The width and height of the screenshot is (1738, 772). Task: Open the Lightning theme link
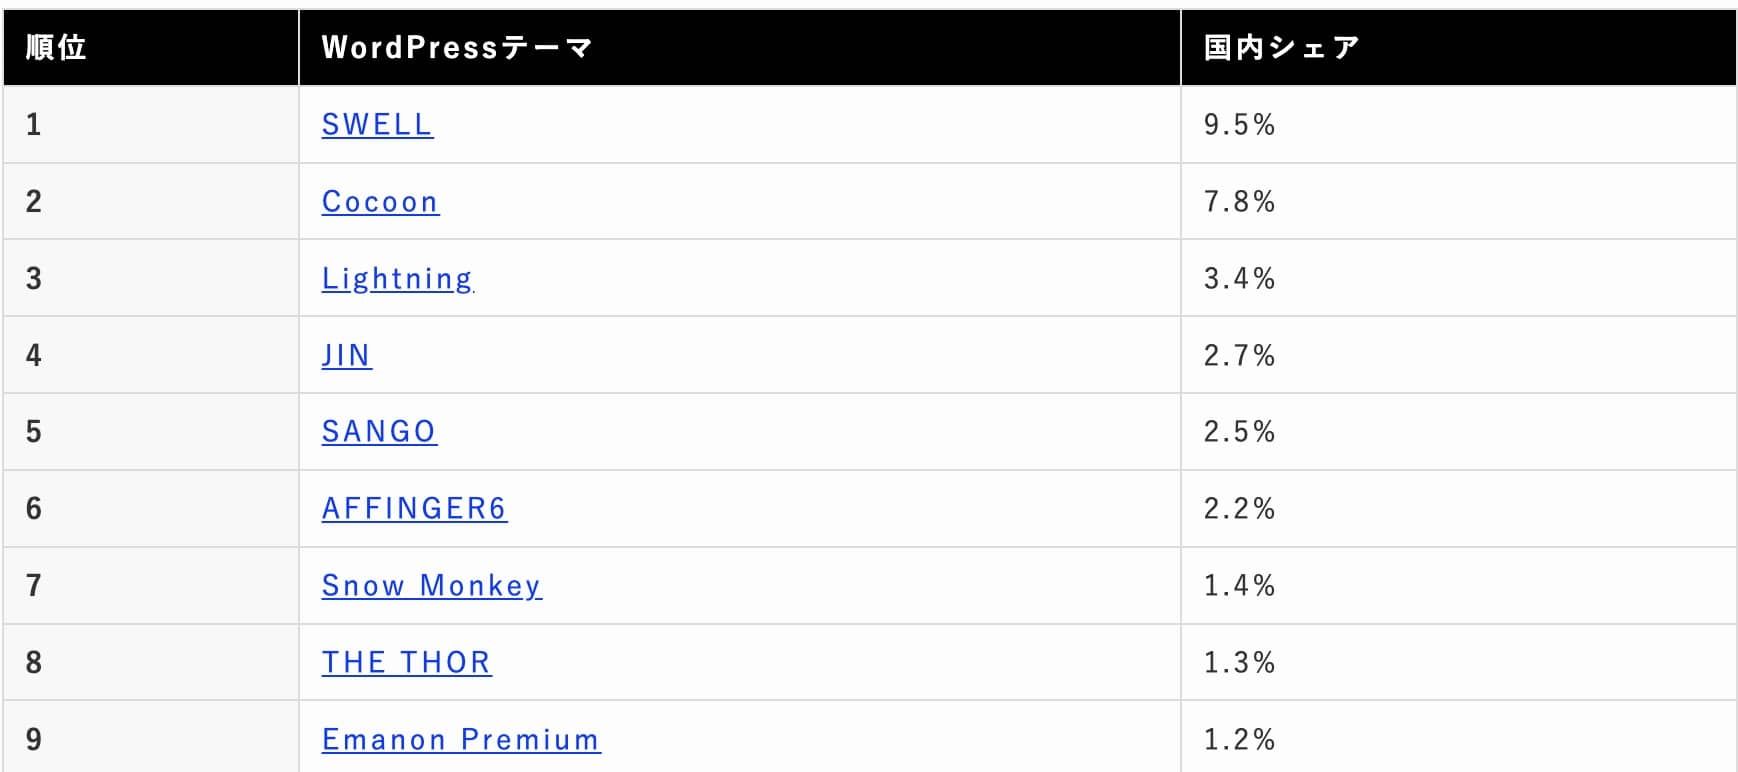397,278
